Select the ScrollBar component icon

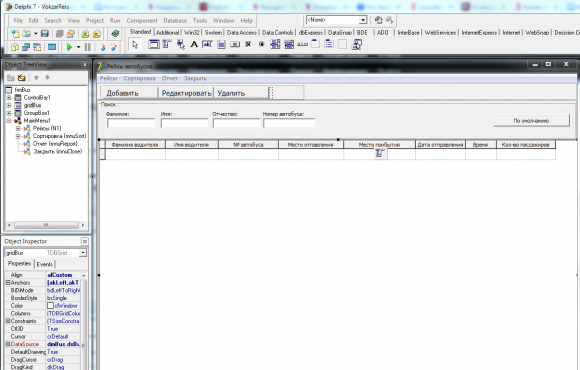tap(302, 45)
